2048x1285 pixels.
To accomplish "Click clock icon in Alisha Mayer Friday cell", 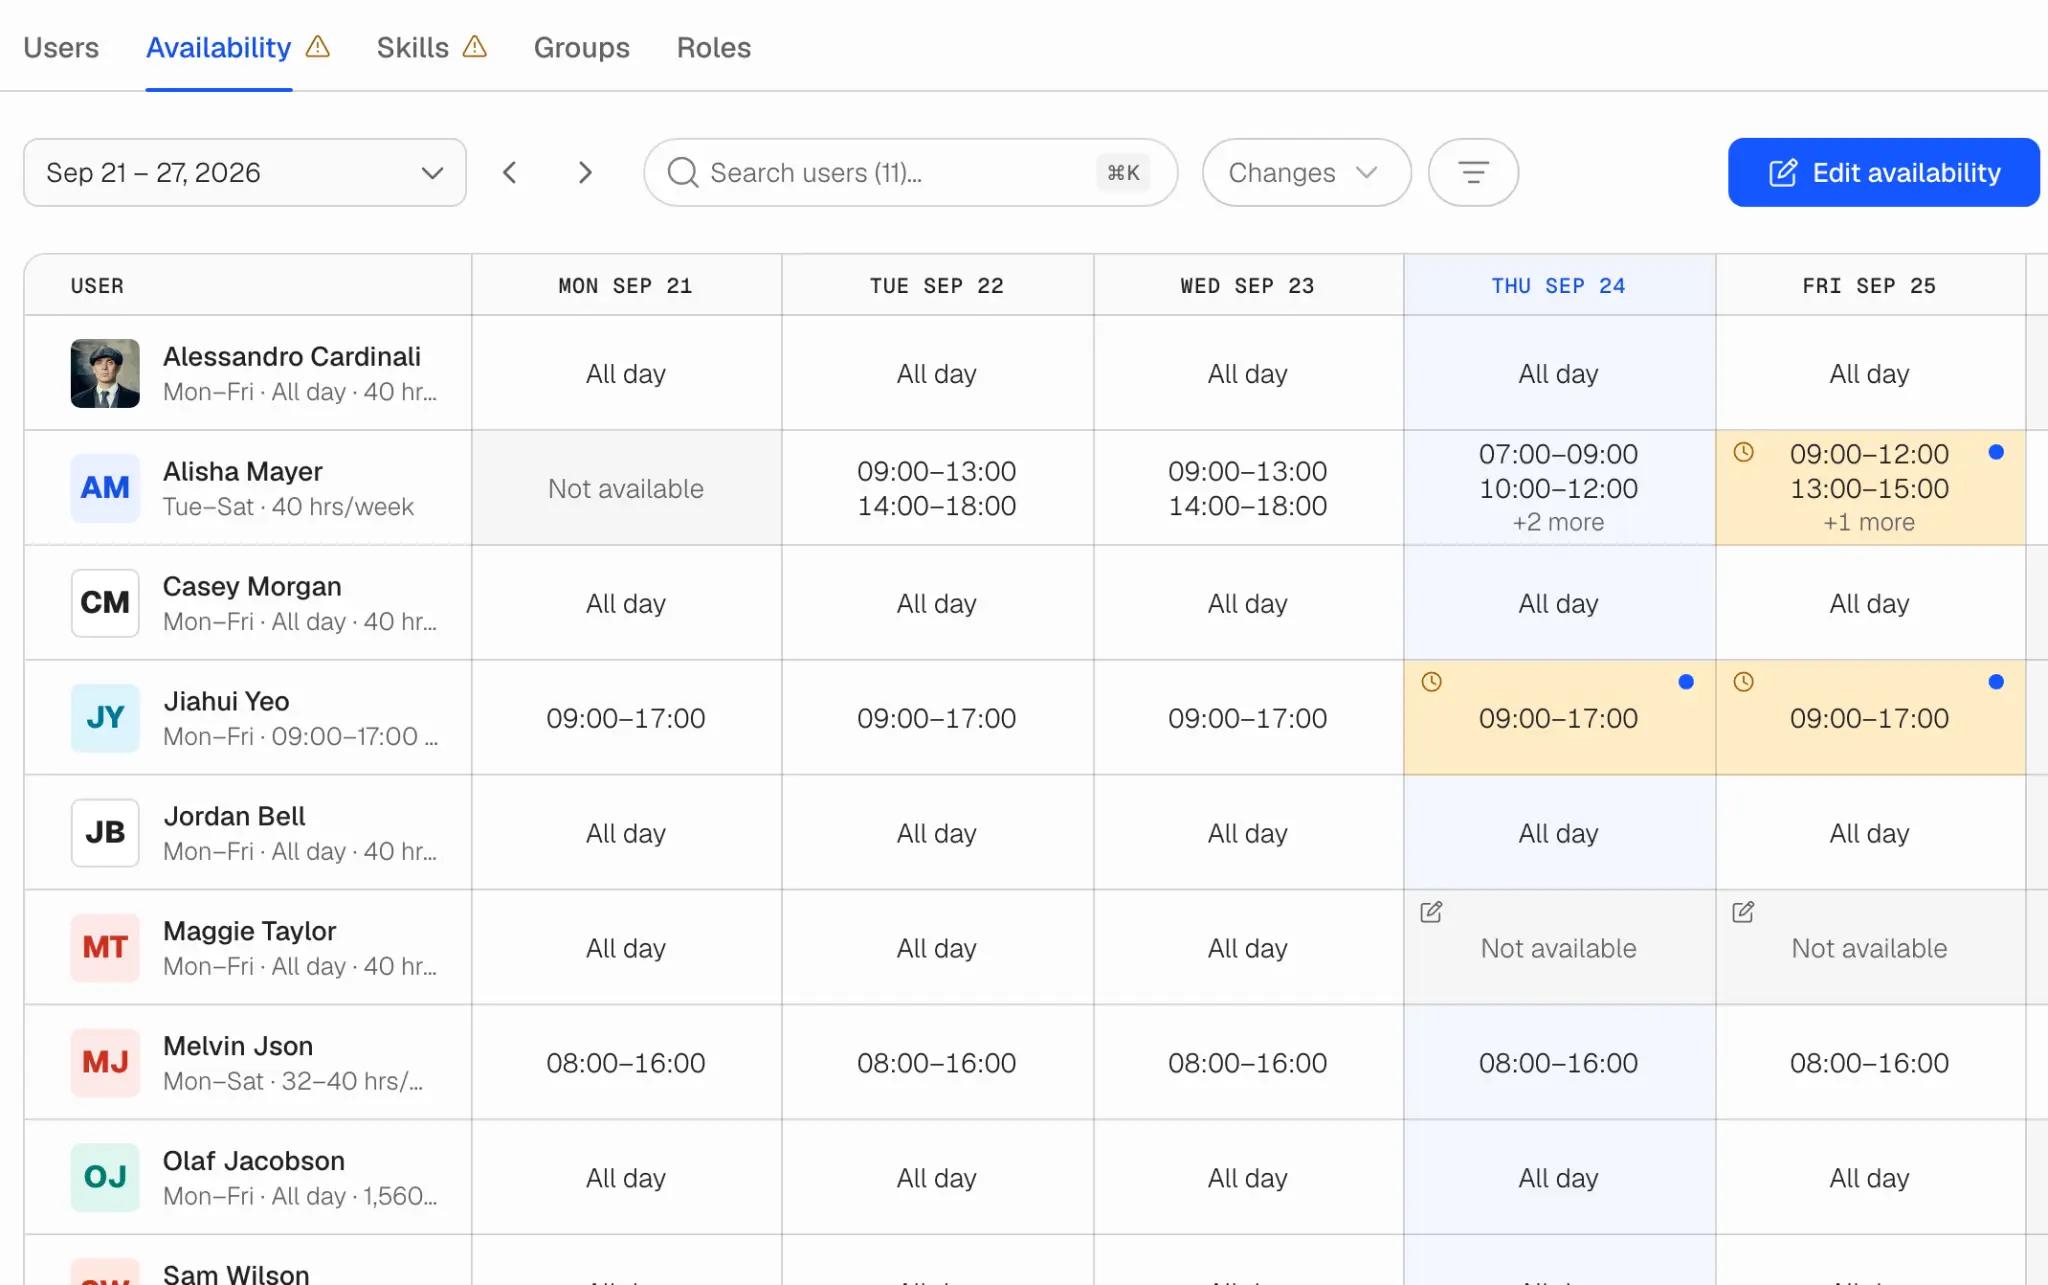I will coord(1743,452).
